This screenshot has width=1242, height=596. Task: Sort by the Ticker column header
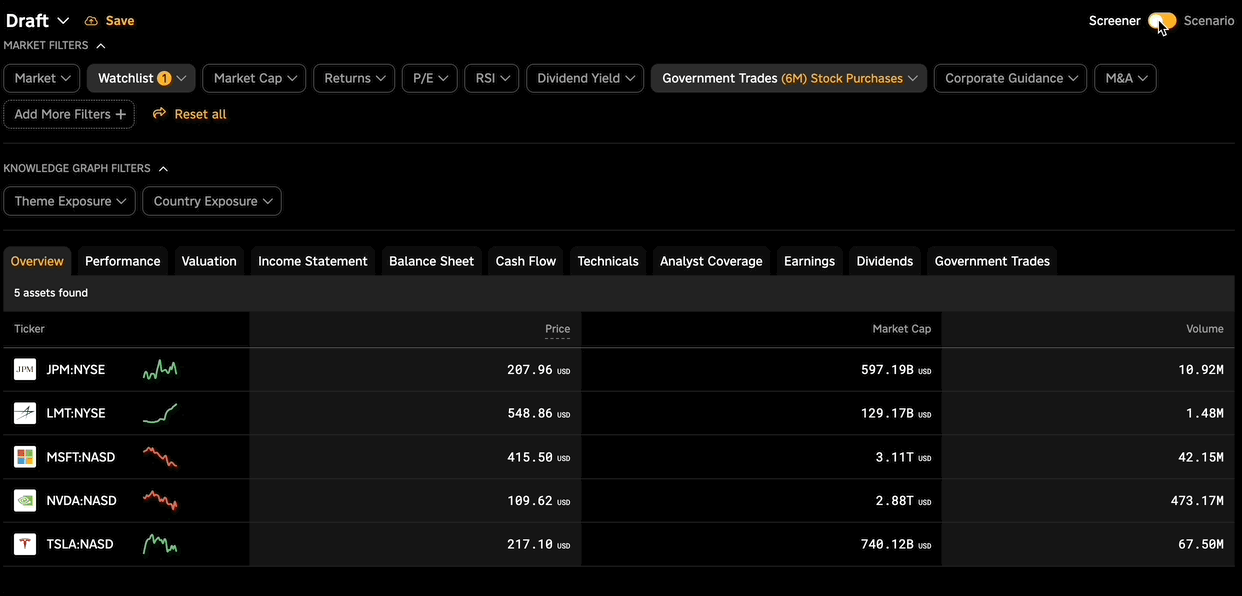[x=29, y=329]
